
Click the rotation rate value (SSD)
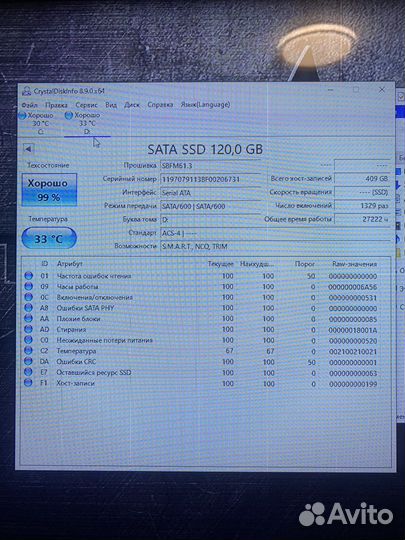pyautogui.click(x=362, y=192)
